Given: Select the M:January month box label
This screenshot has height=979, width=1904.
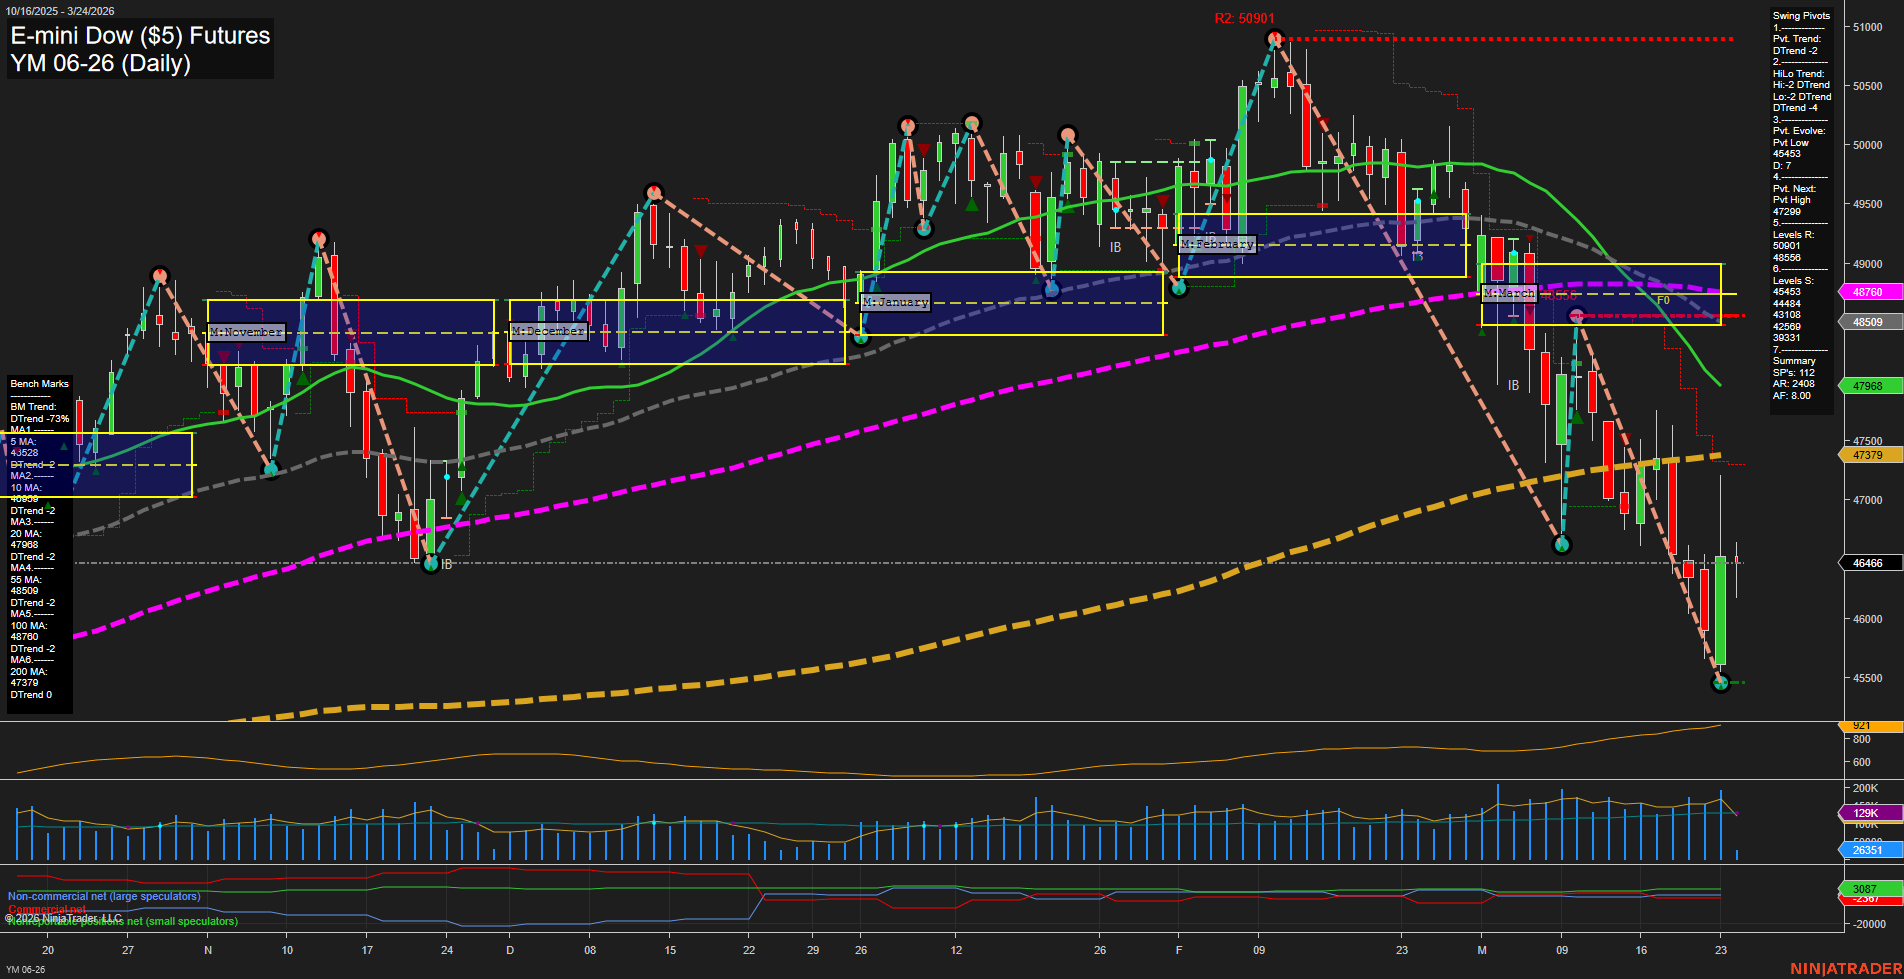Looking at the screenshot, I should point(894,301).
